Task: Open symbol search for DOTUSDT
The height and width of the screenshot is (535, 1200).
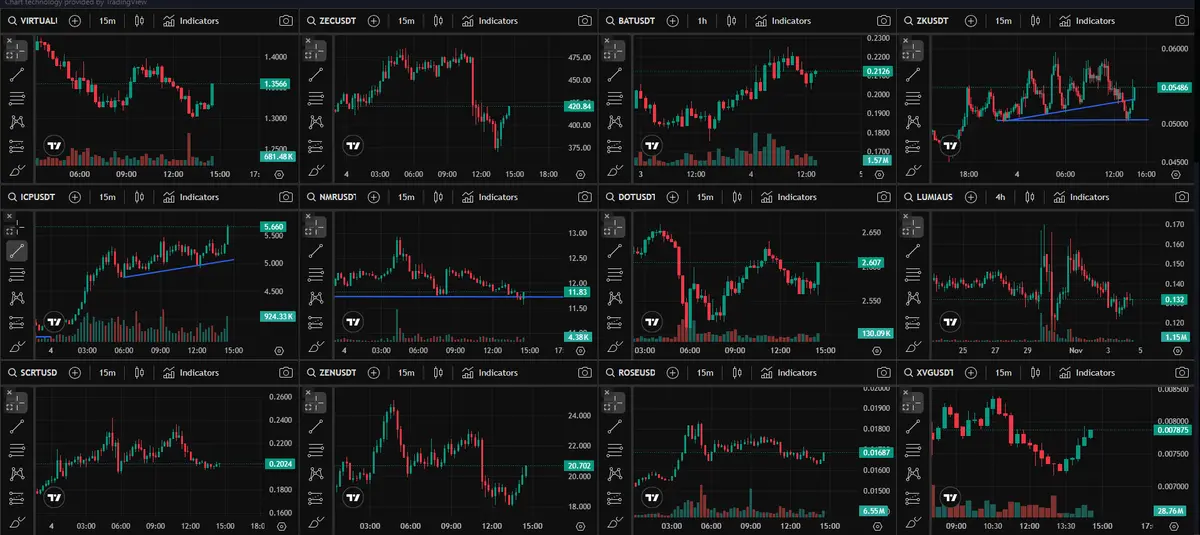Action: [x=630, y=197]
